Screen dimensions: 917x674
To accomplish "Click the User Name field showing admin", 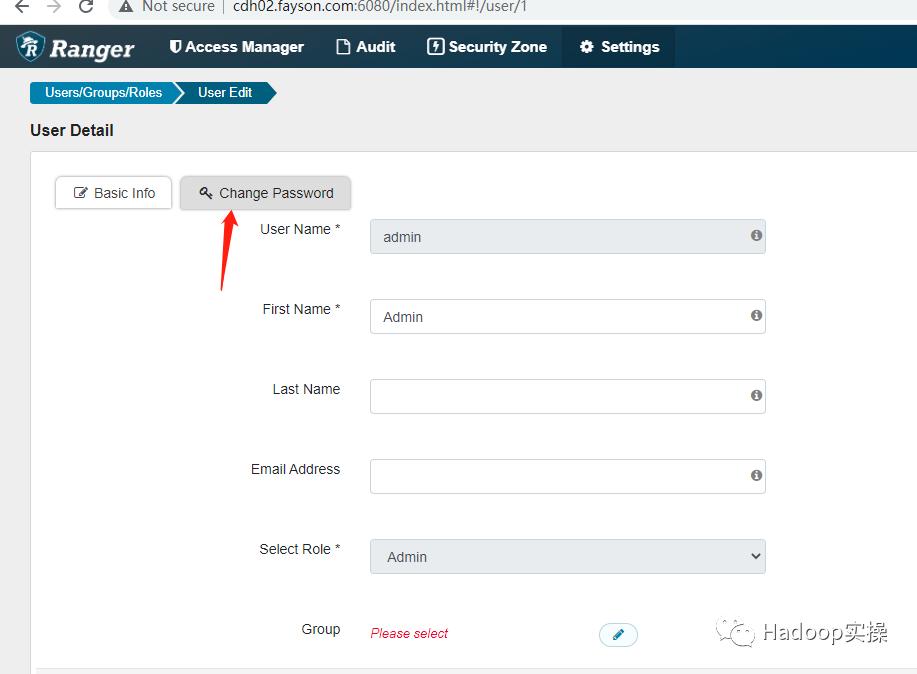I will [x=568, y=236].
